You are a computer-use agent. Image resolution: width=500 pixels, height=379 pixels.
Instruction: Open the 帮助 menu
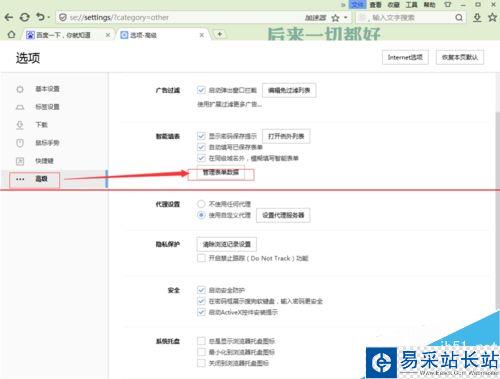point(429,5)
